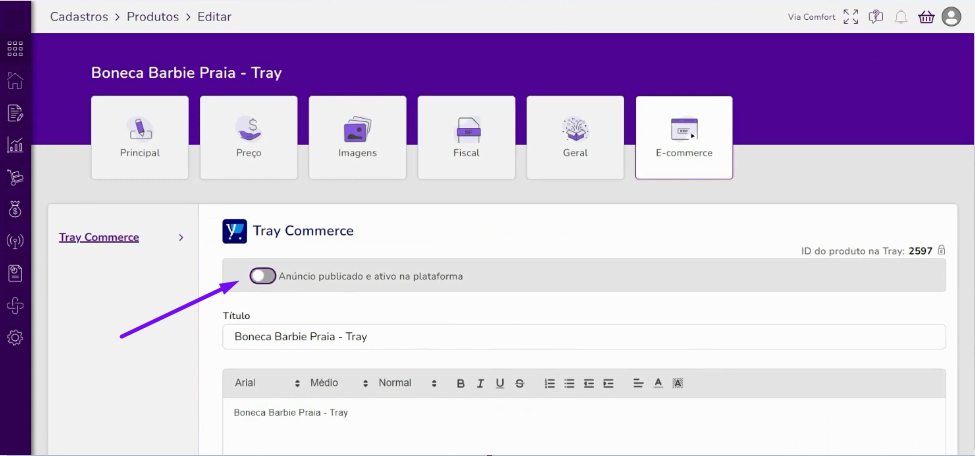Image resolution: width=975 pixels, height=456 pixels.
Task: Click the 'Anúncio publicado e ativo na plataforma' label
Action: [371, 276]
